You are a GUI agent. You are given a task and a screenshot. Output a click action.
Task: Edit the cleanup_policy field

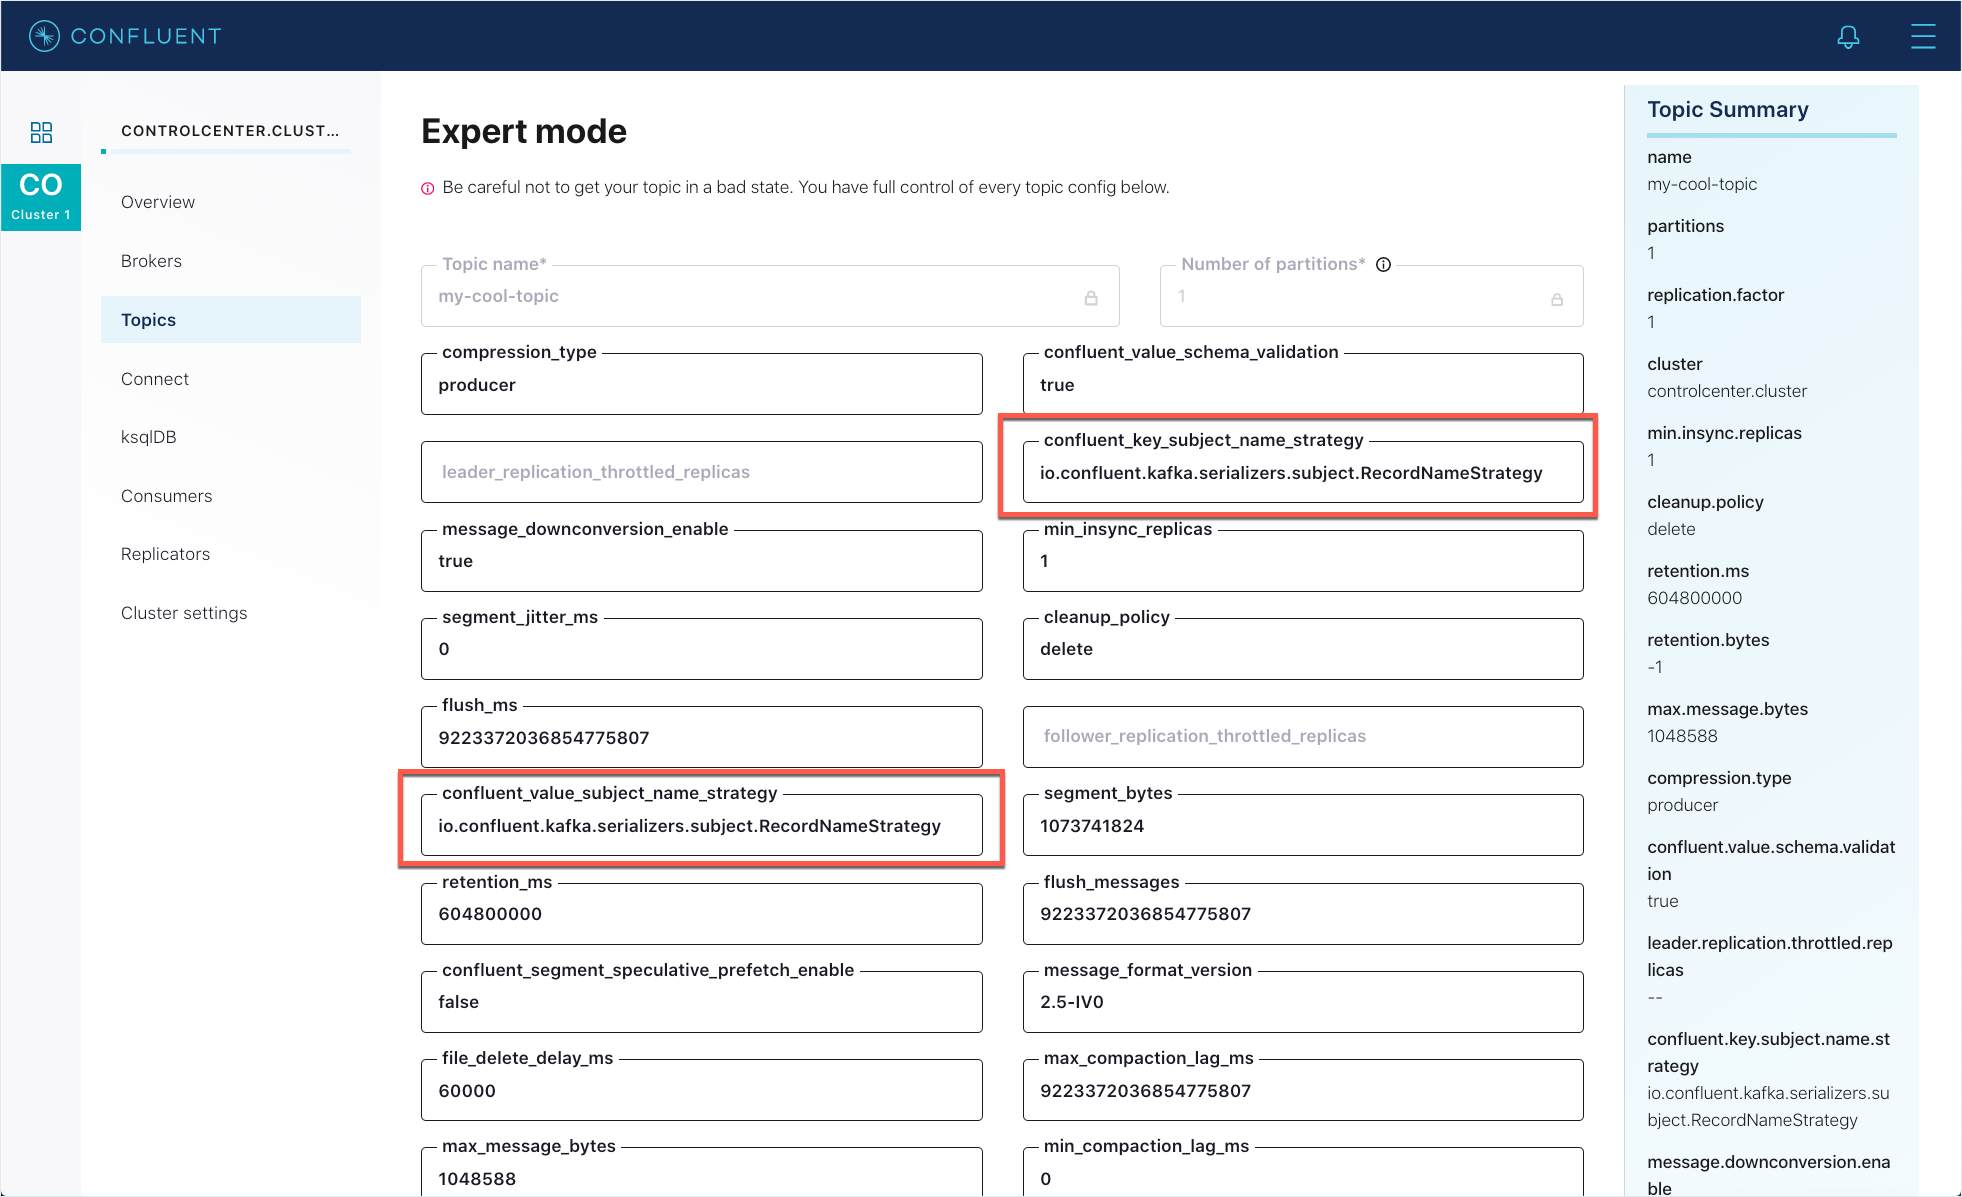click(x=1303, y=649)
